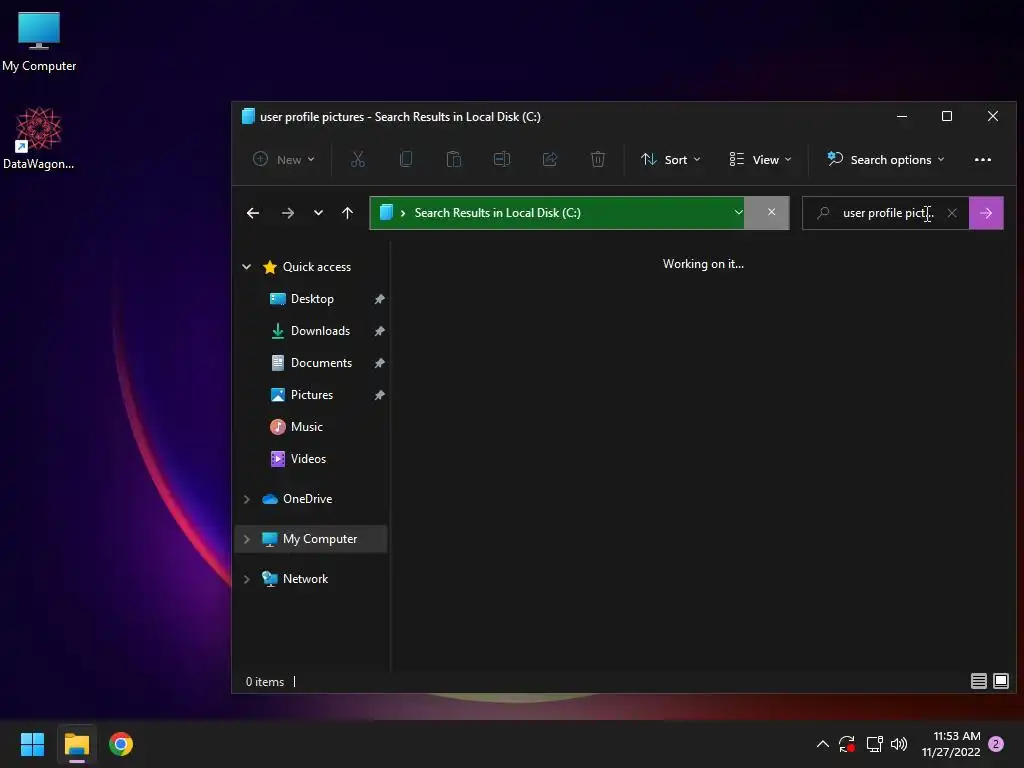Unpin Pictures using its pin icon
Screen dimensions: 1024x768
[x=379, y=395]
